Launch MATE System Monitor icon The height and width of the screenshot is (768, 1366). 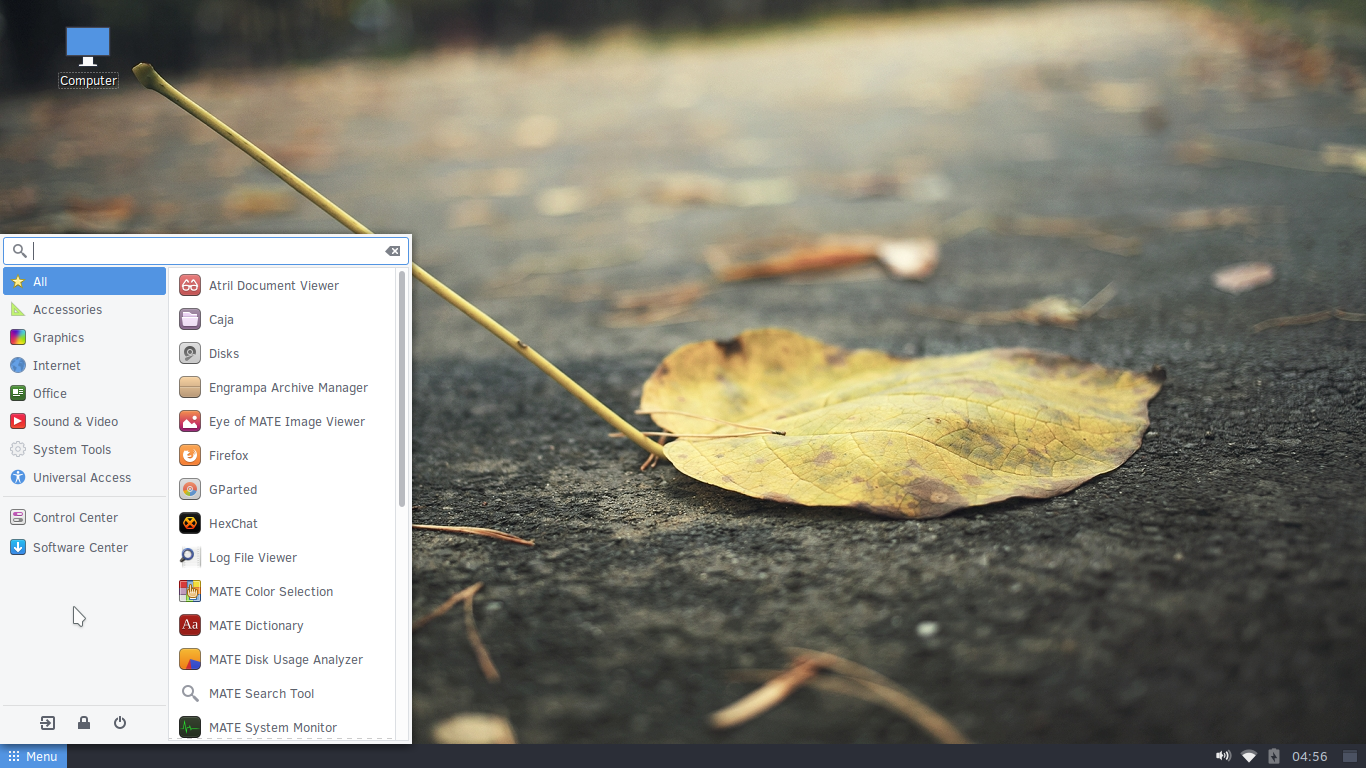pos(190,727)
